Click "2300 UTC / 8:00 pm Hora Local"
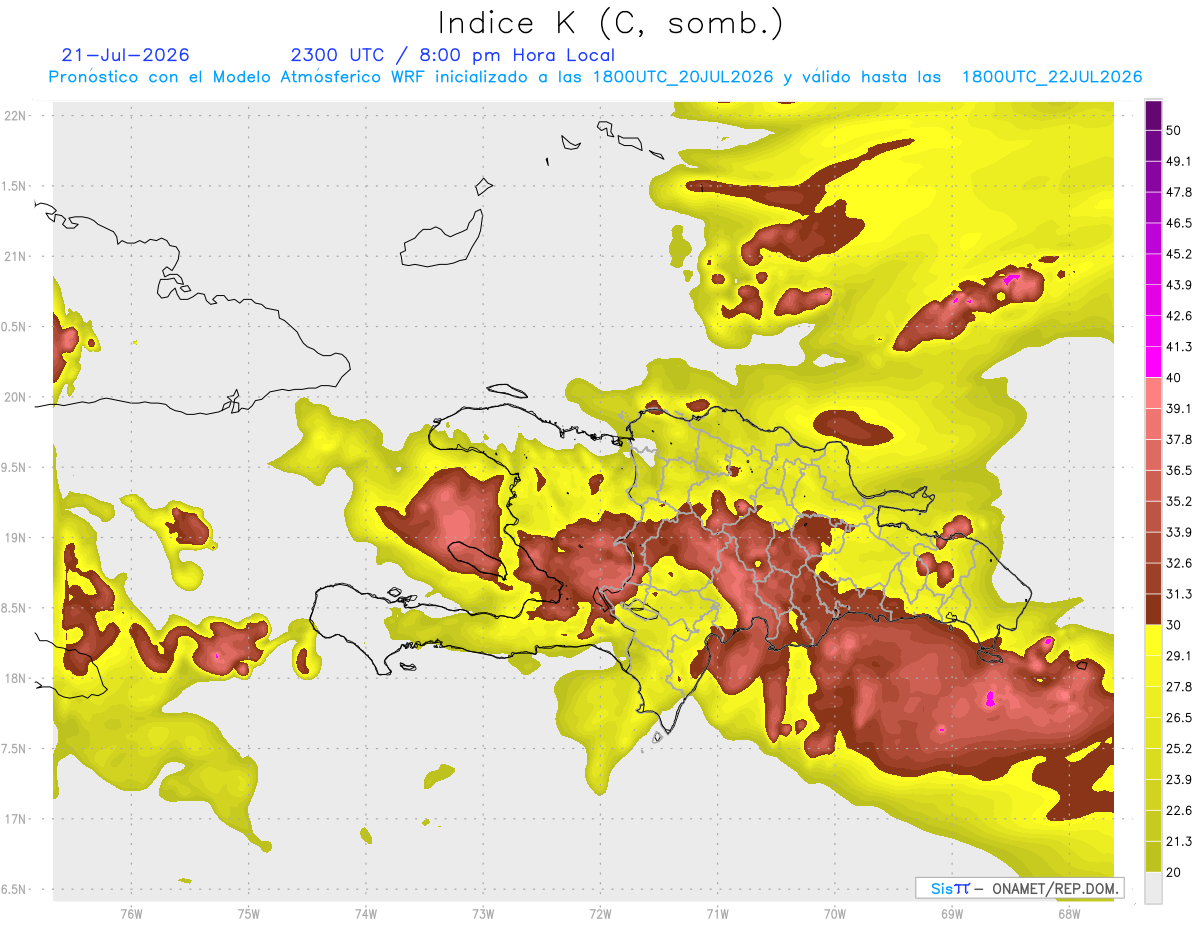The width and height of the screenshot is (1200, 927). coord(453,55)
